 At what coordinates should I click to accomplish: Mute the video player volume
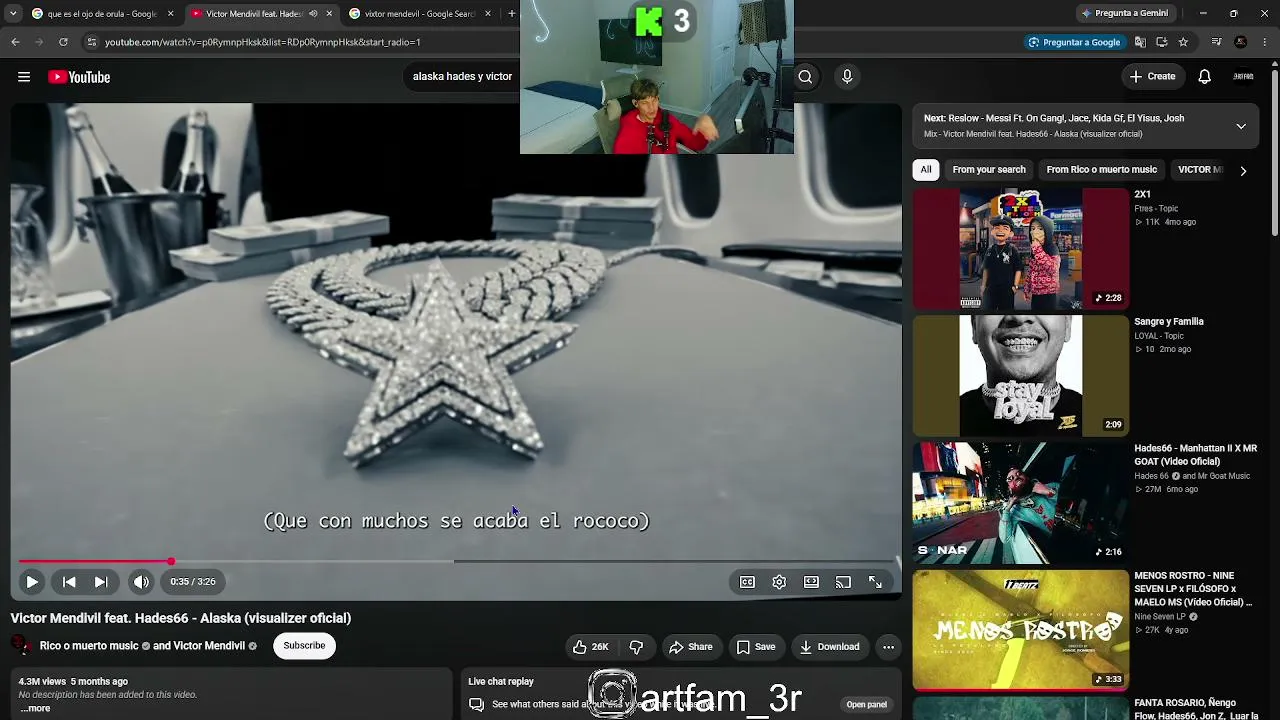point(141,581)
